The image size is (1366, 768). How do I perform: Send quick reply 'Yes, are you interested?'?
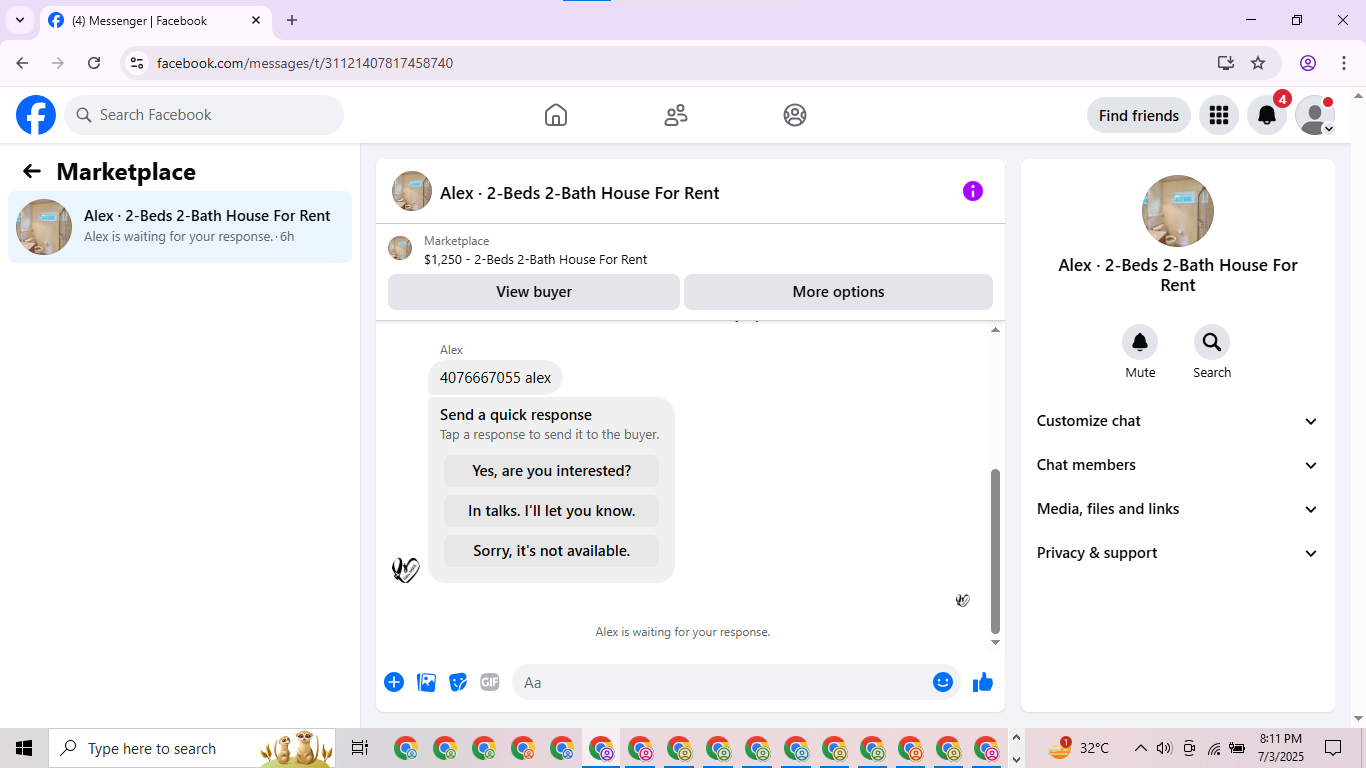pos(551,471)
